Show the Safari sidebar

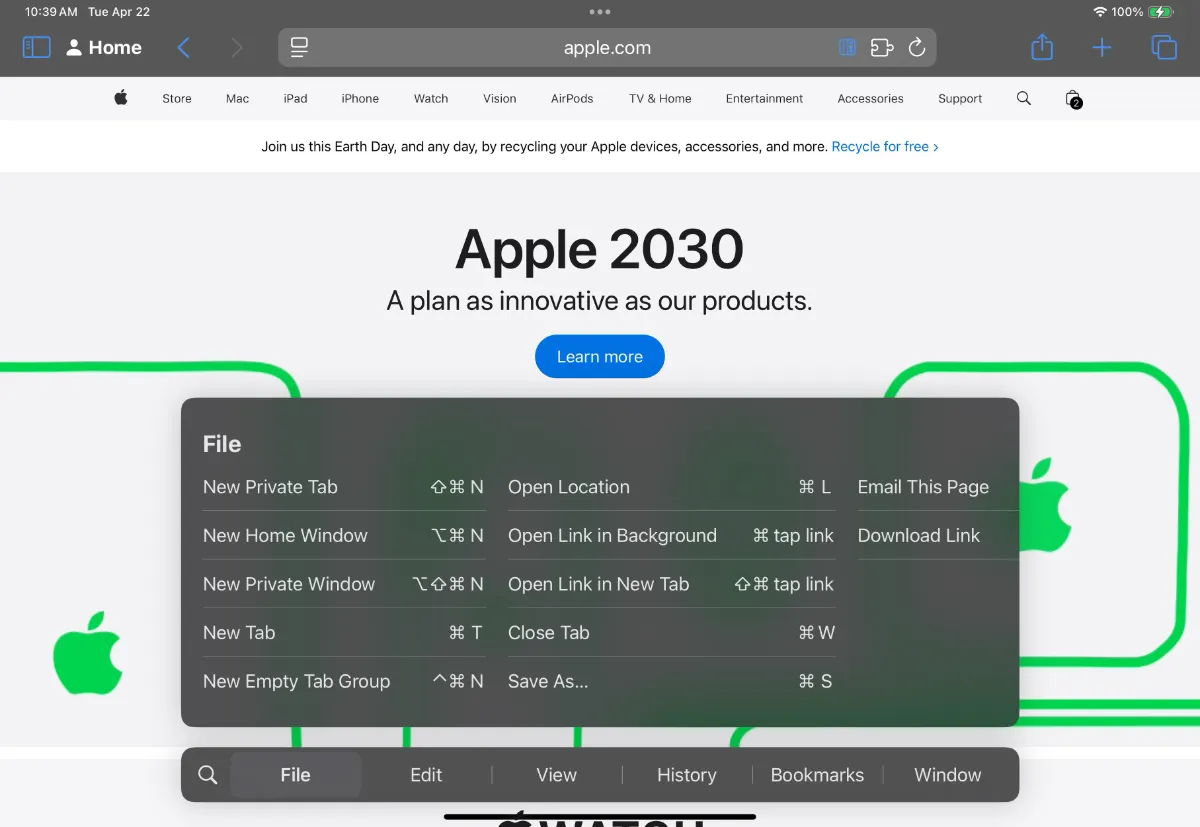pos(36,47)
